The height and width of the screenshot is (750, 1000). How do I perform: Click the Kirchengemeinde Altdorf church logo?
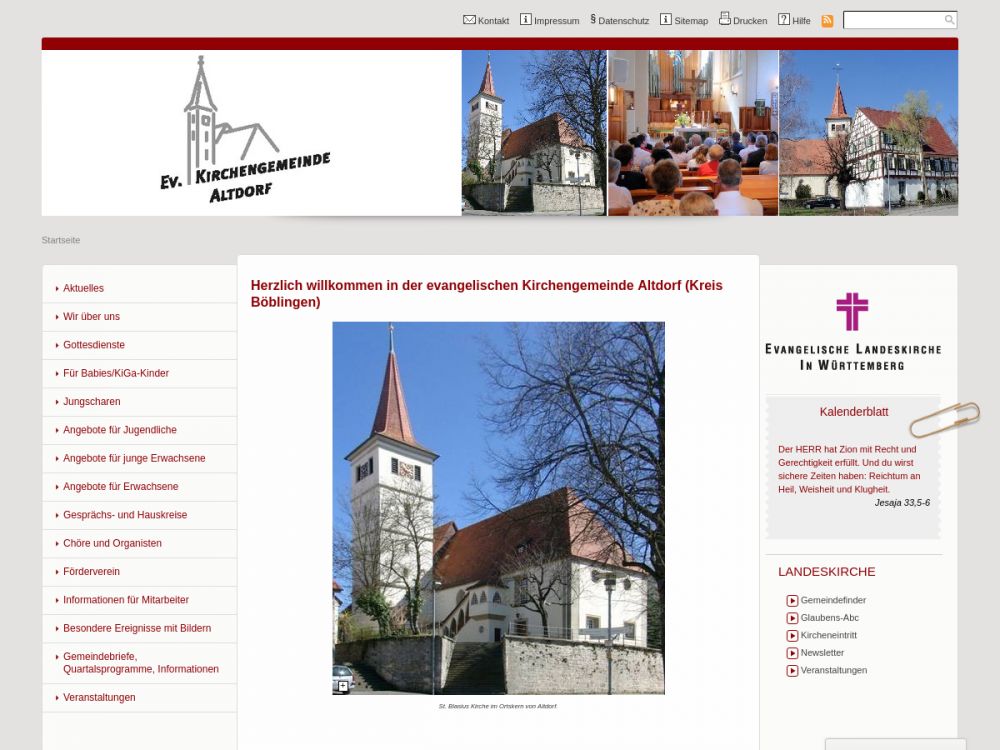tap(245, 132)
